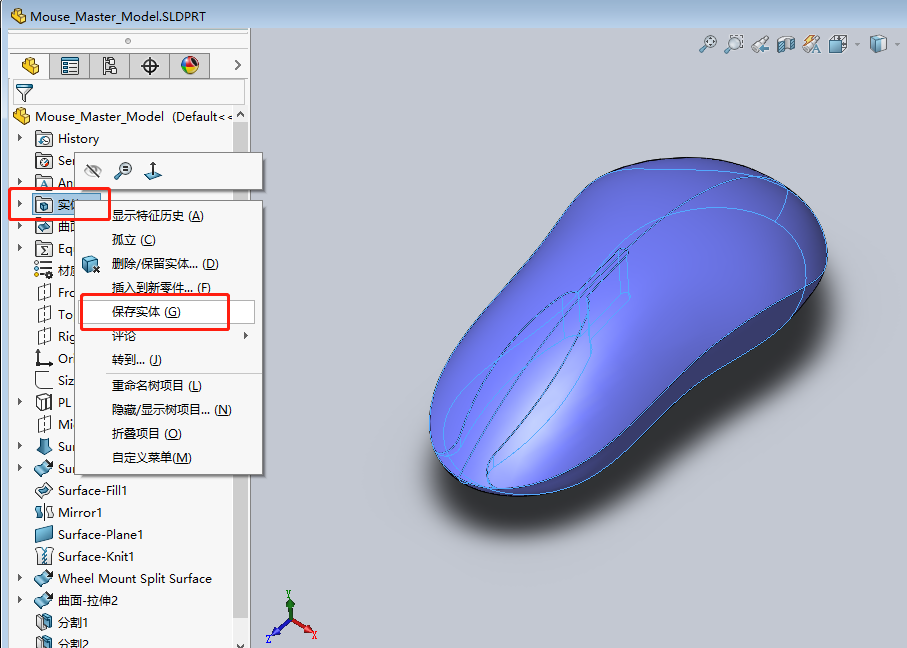Click the panel split handle above tabs

coord(128,40)
